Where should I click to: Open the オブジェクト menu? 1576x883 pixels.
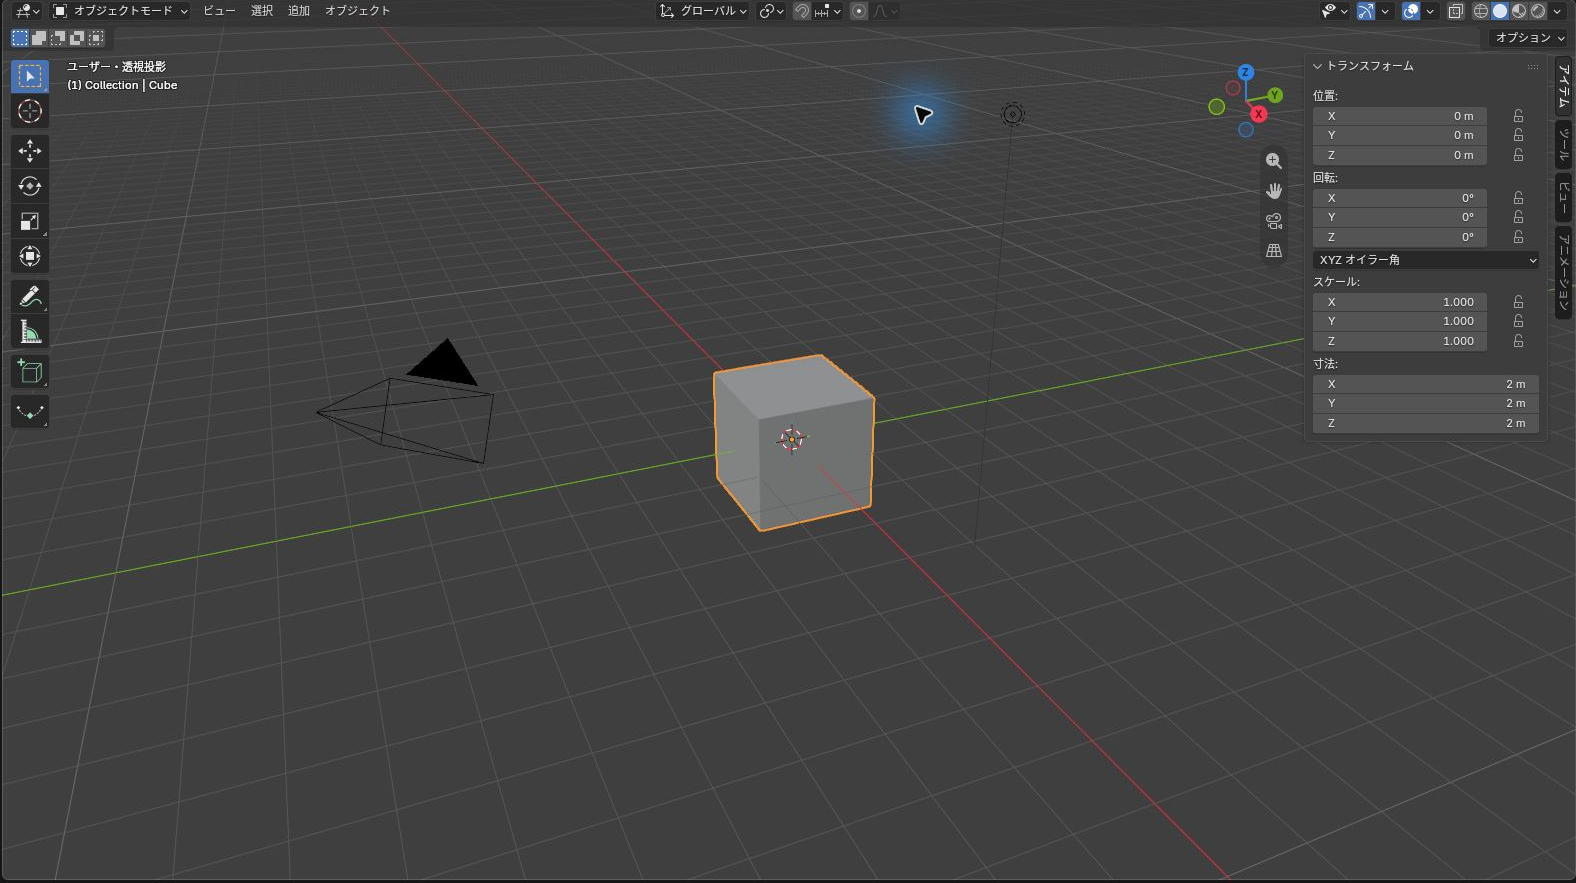pyautogui.click(x=357, y=11)
